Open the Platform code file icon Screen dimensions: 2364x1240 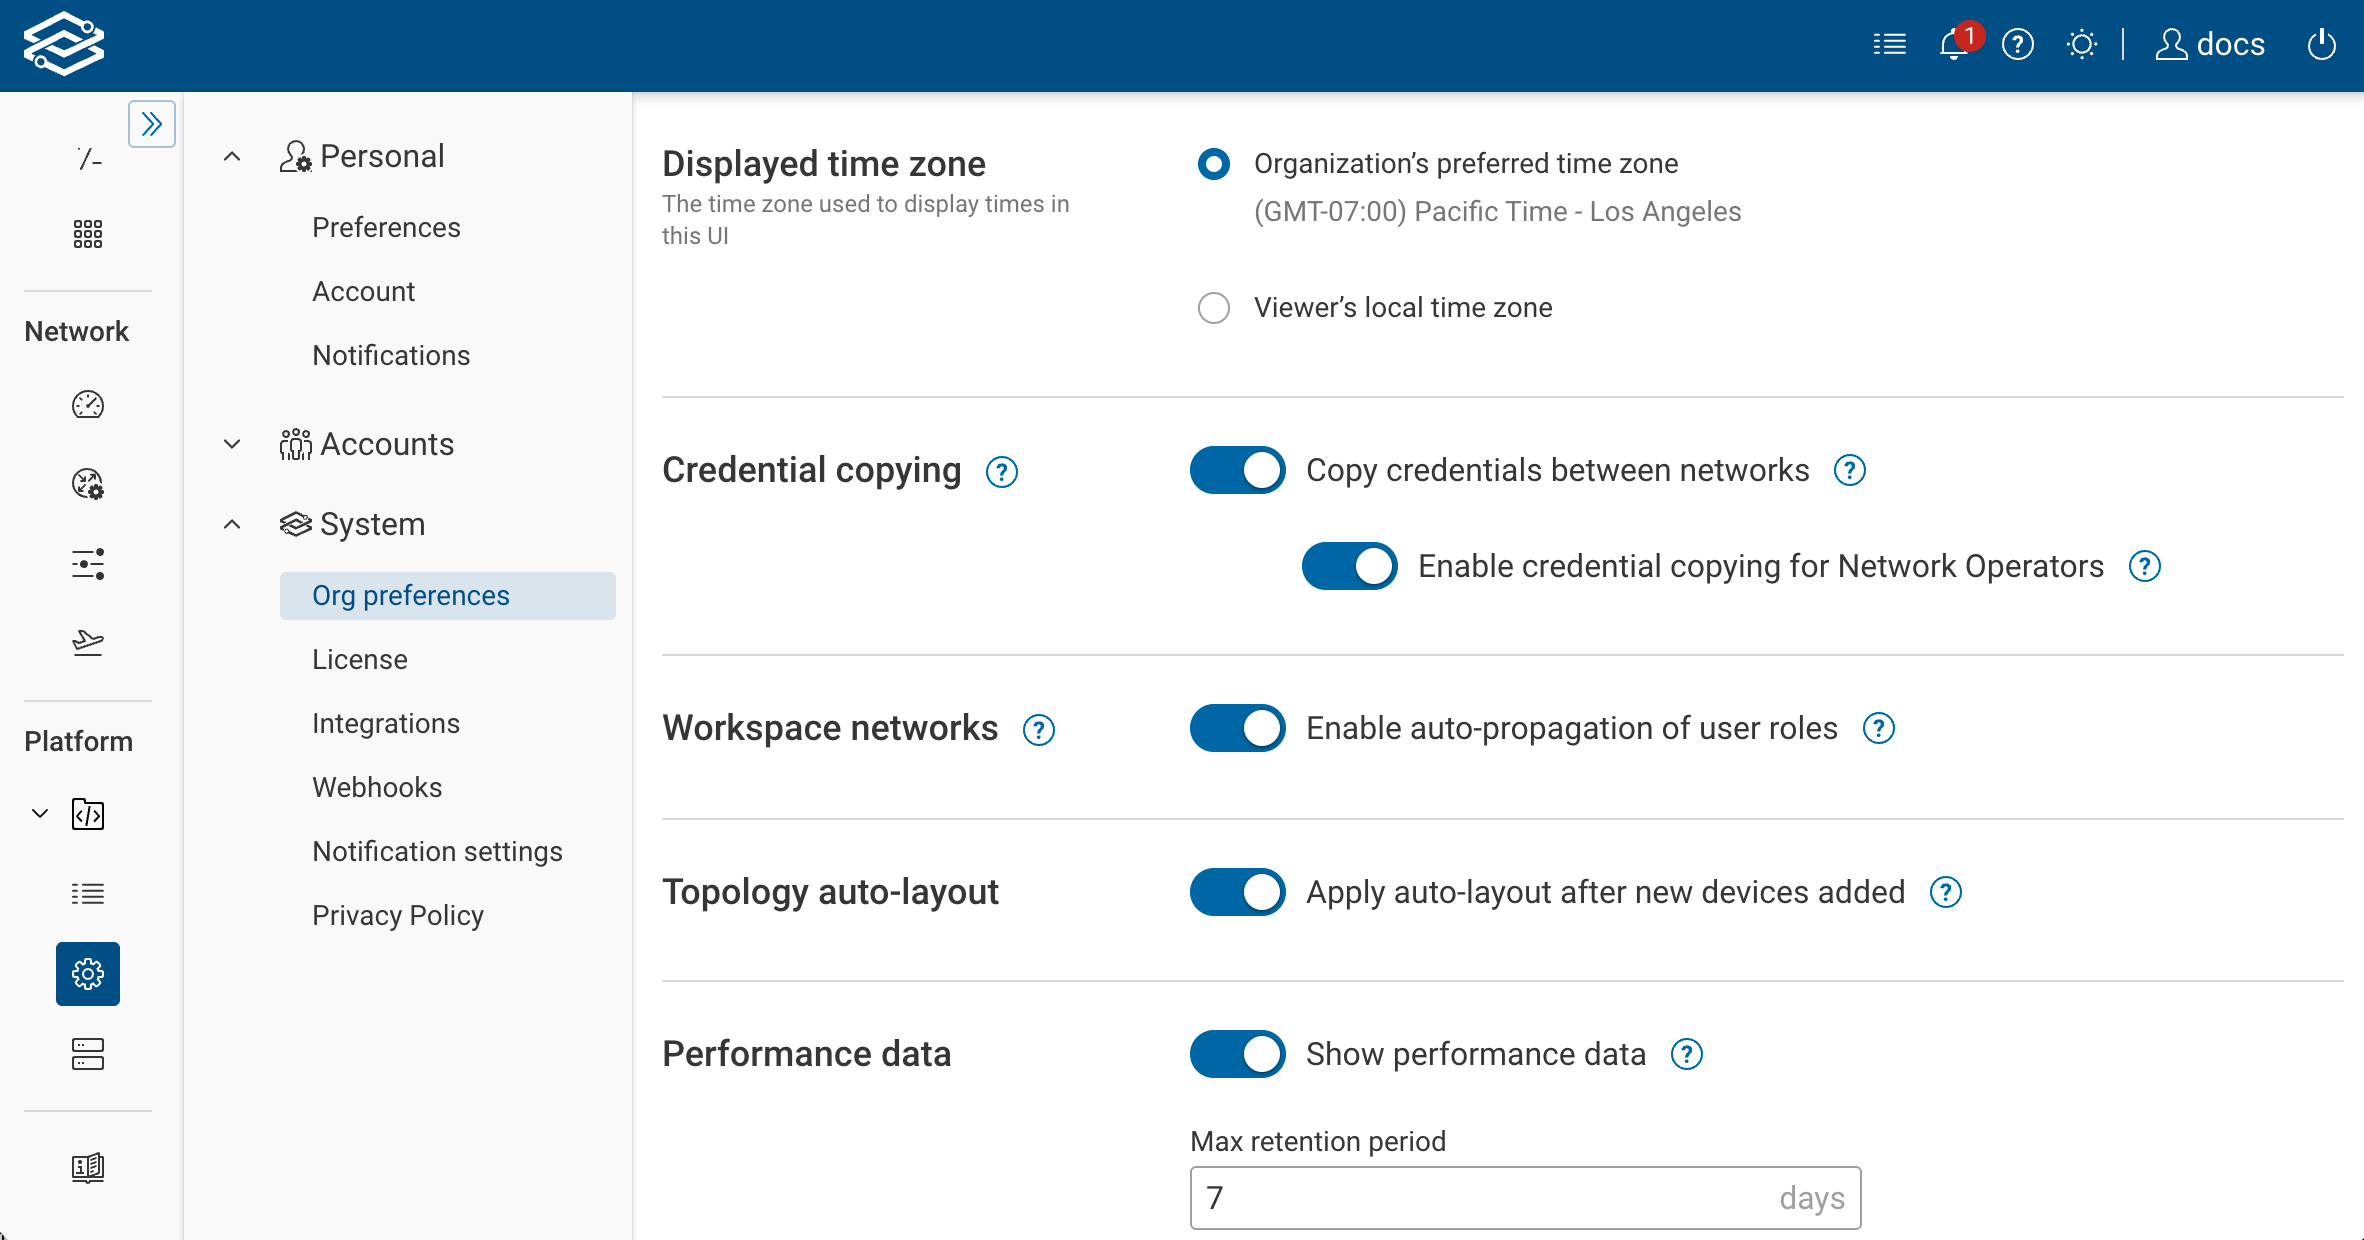(88, 814)
